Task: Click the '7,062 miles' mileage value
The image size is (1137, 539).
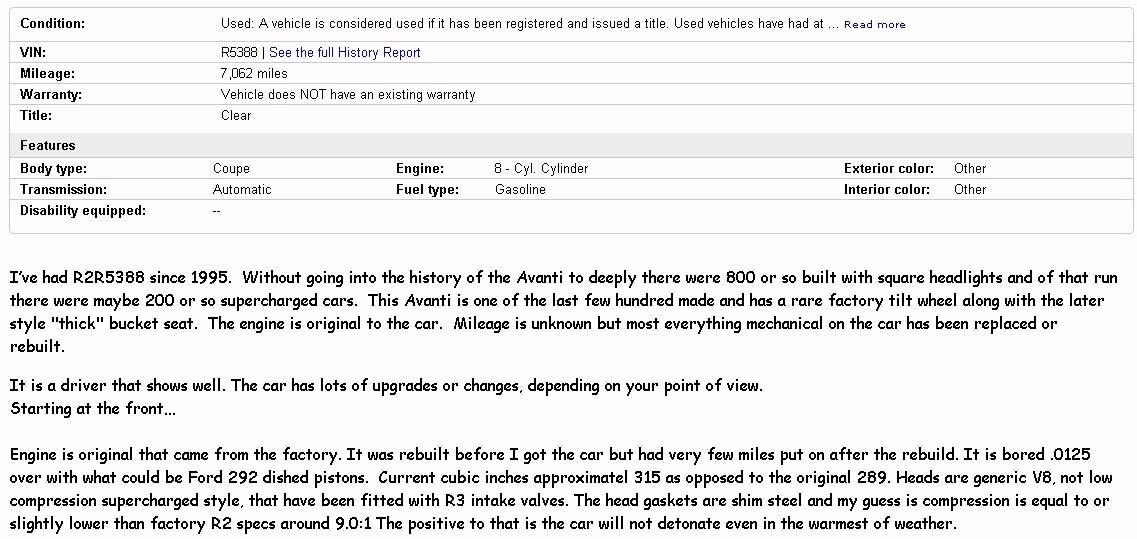Action: [254, 73]
